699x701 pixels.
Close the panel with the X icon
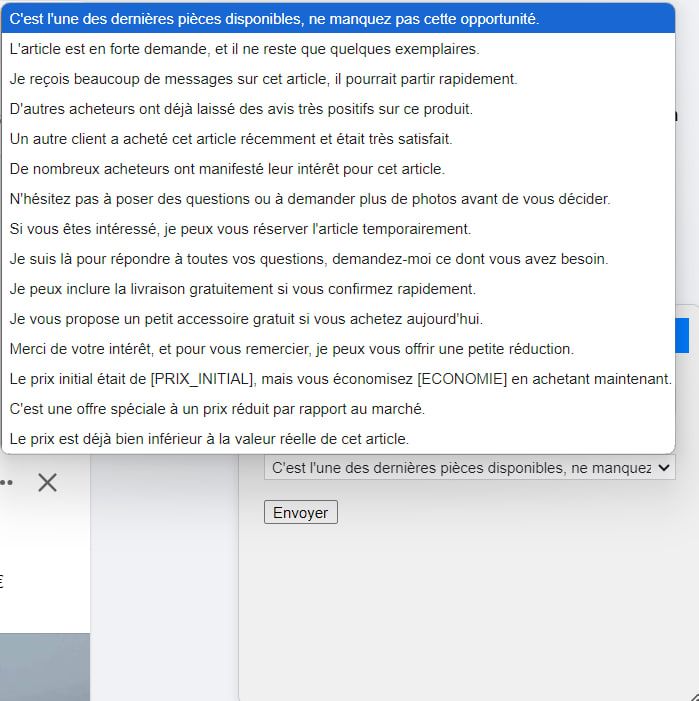[47, 482]
